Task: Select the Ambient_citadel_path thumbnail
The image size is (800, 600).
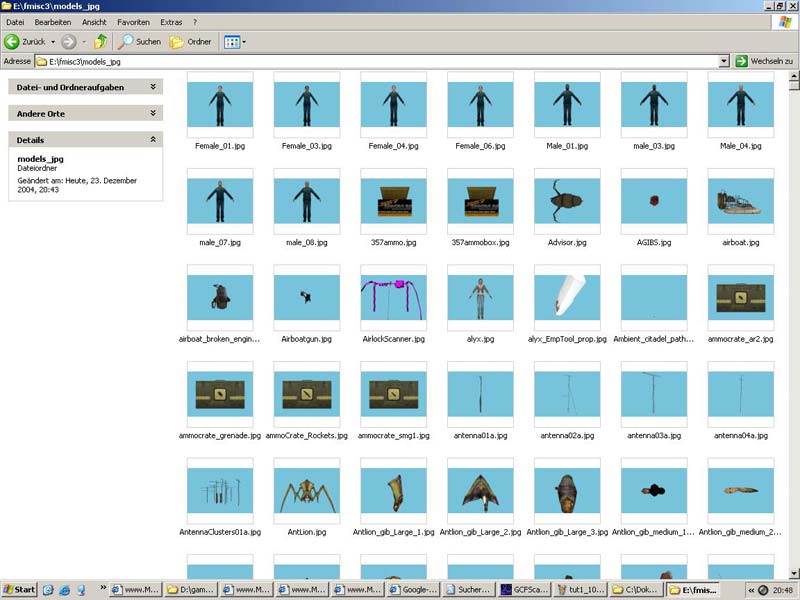Action: 654,297
